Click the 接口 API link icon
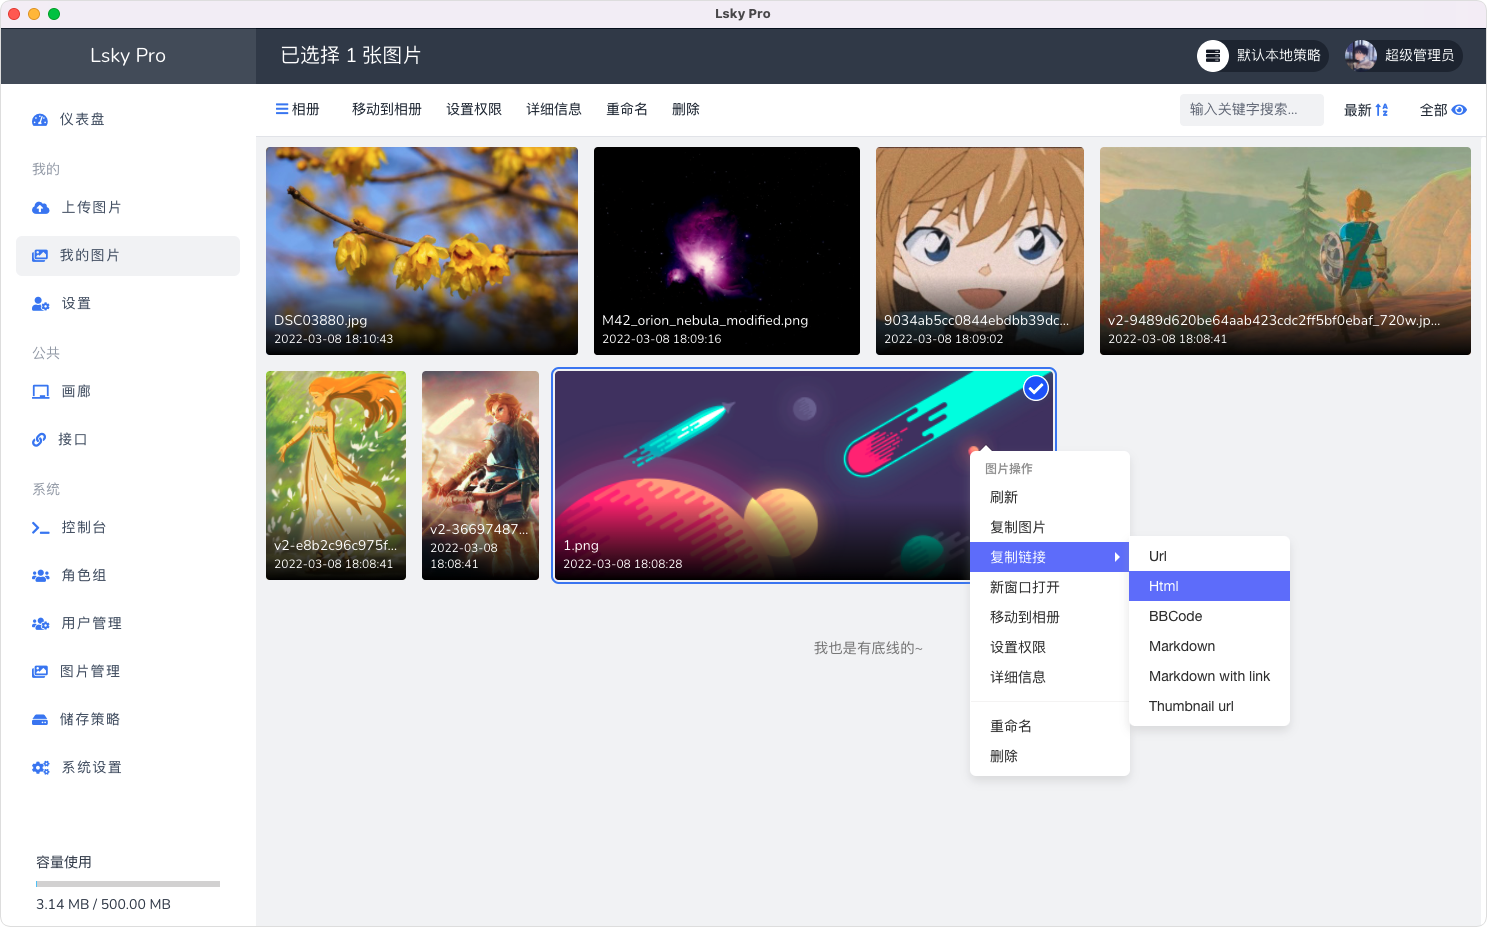The width and height of the screenshot is (1487, 927). [40, 439]
